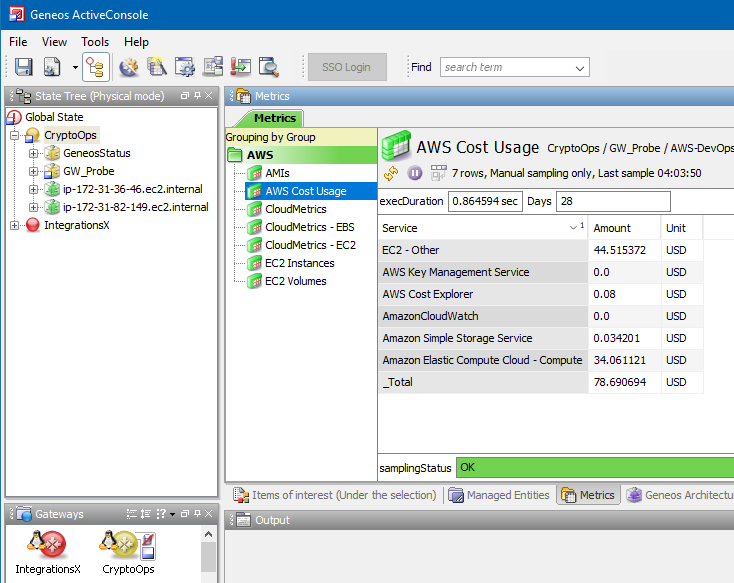Select the CryptoOps gateway in the tree
Image resolution: width=734 pixels, height=583 pixels.
pyautogui.click(x=71, y=135)
